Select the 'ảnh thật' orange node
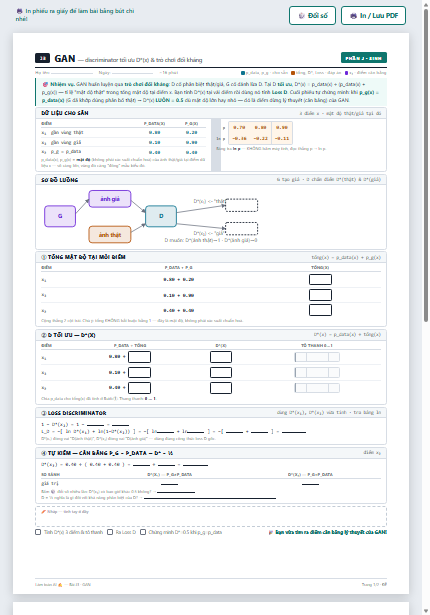The width and height of the screenshot is (430, 615). pos(110,235)
